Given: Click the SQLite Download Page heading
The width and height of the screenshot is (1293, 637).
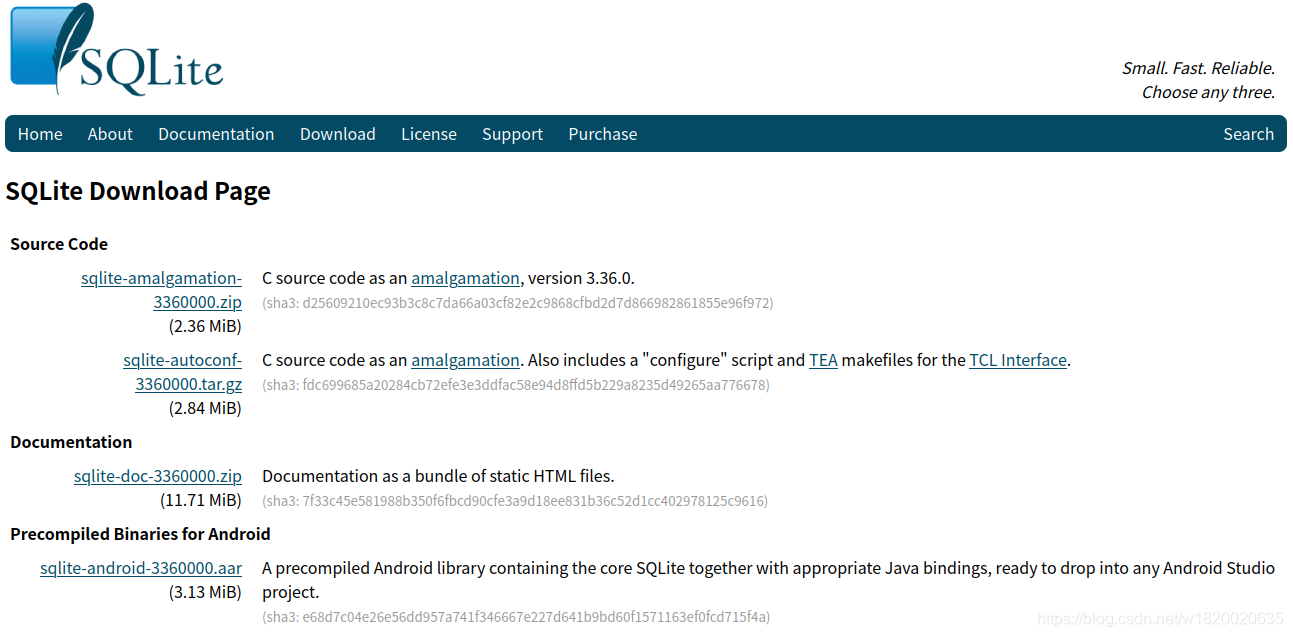Looking at the screenshot, I should tap(138, 191).
